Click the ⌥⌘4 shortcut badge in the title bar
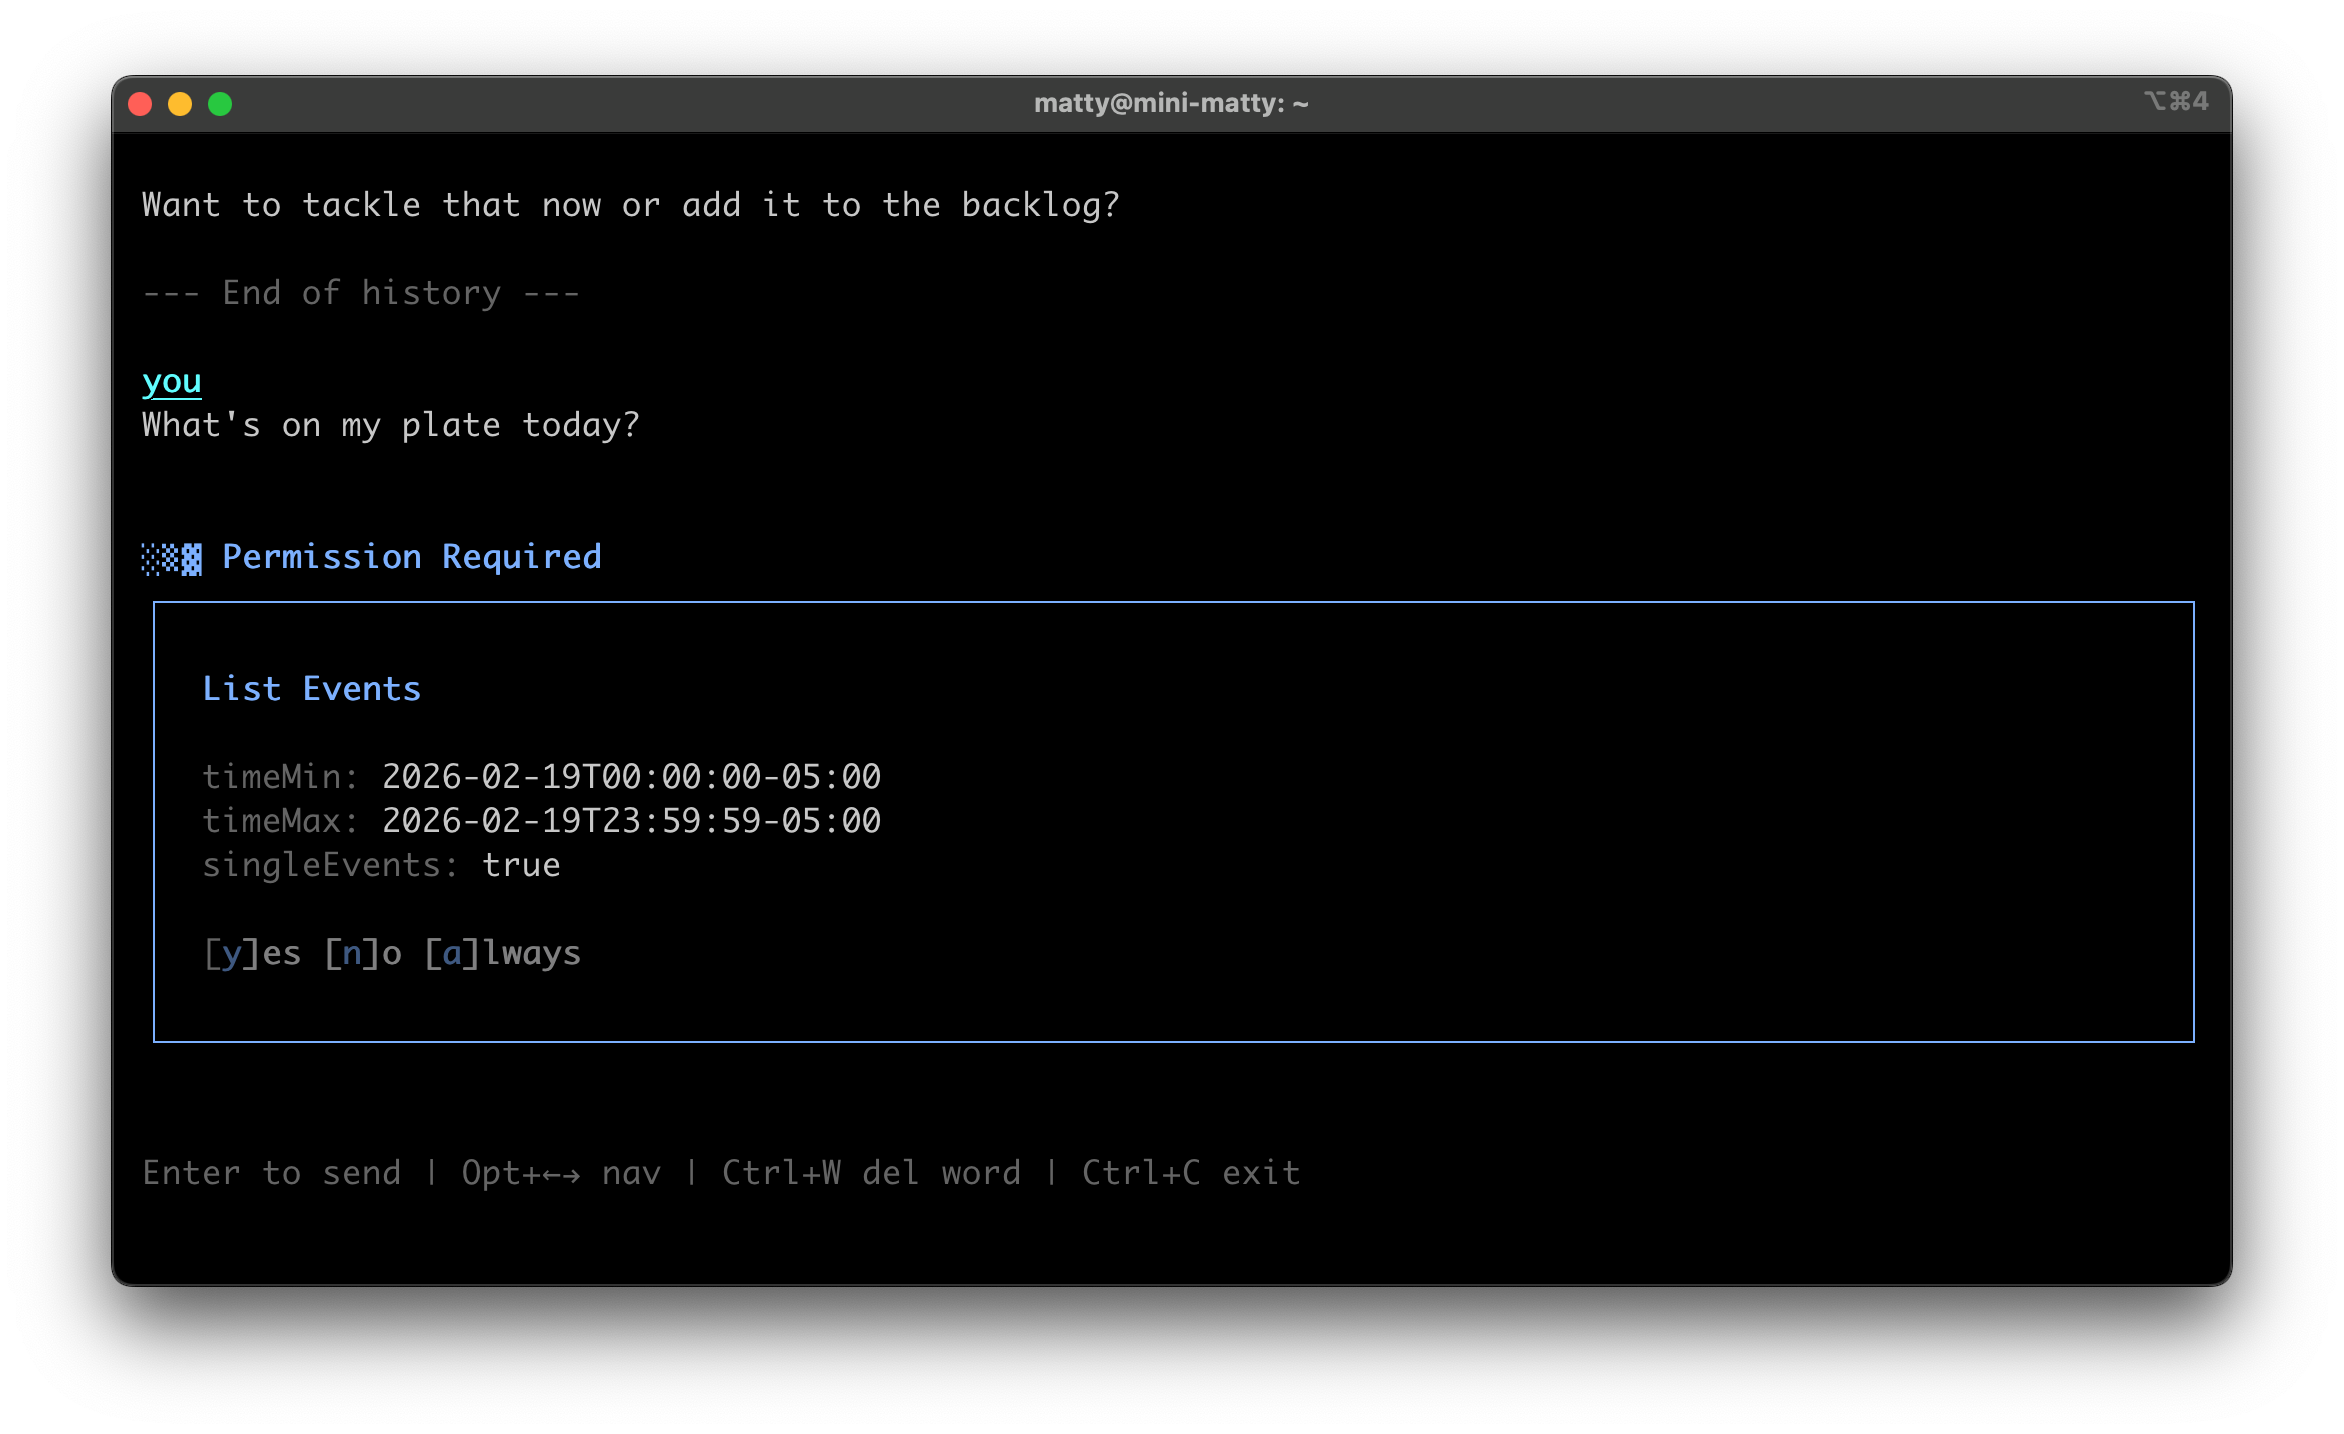 pyautogui.click(x=2175, y=101)
